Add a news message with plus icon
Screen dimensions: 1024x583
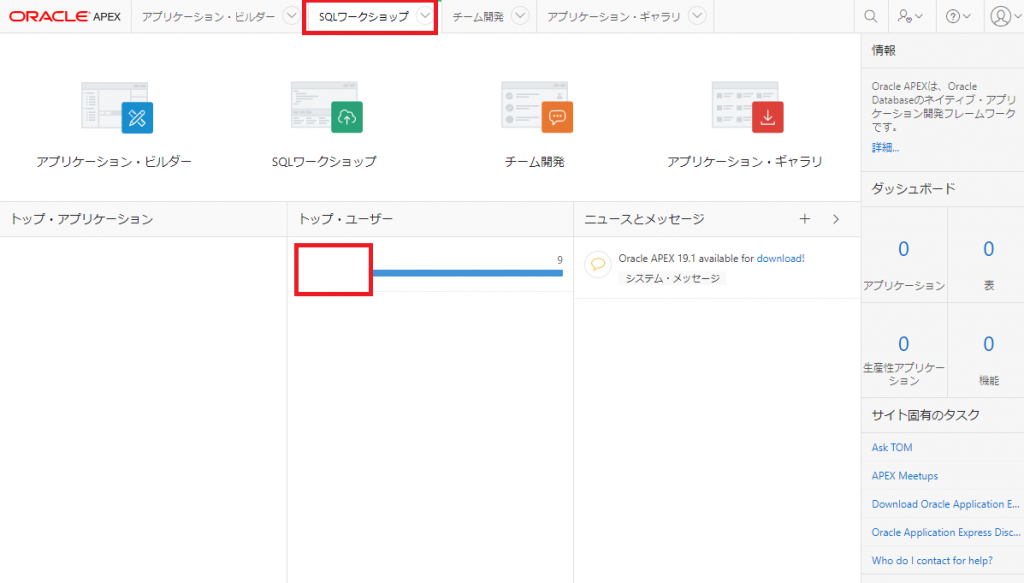pos(805,219)
